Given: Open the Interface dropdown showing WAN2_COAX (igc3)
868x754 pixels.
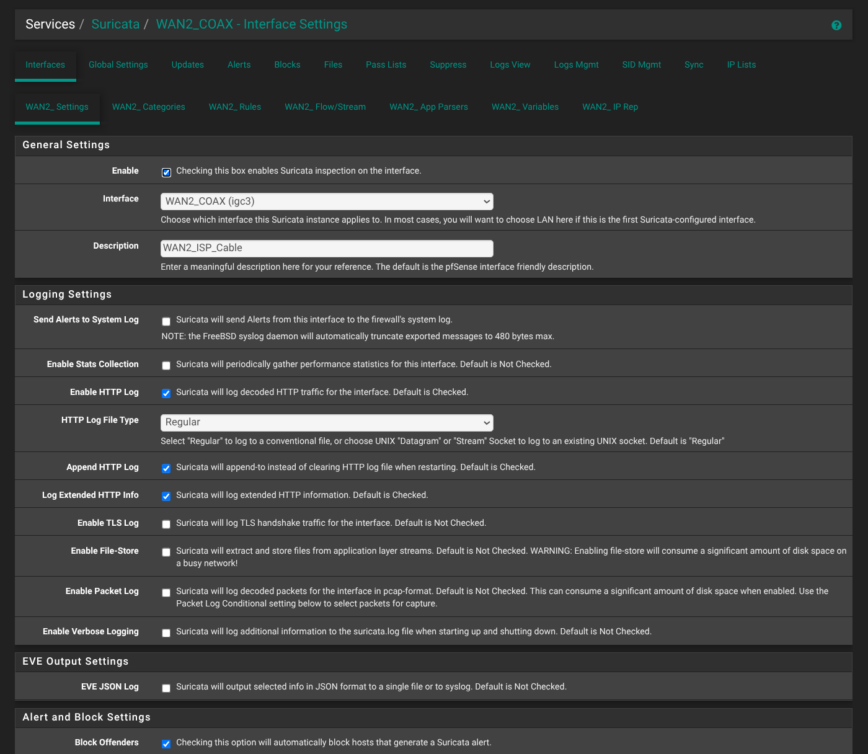Looking at the screenshot, I should tap(327, 202).
